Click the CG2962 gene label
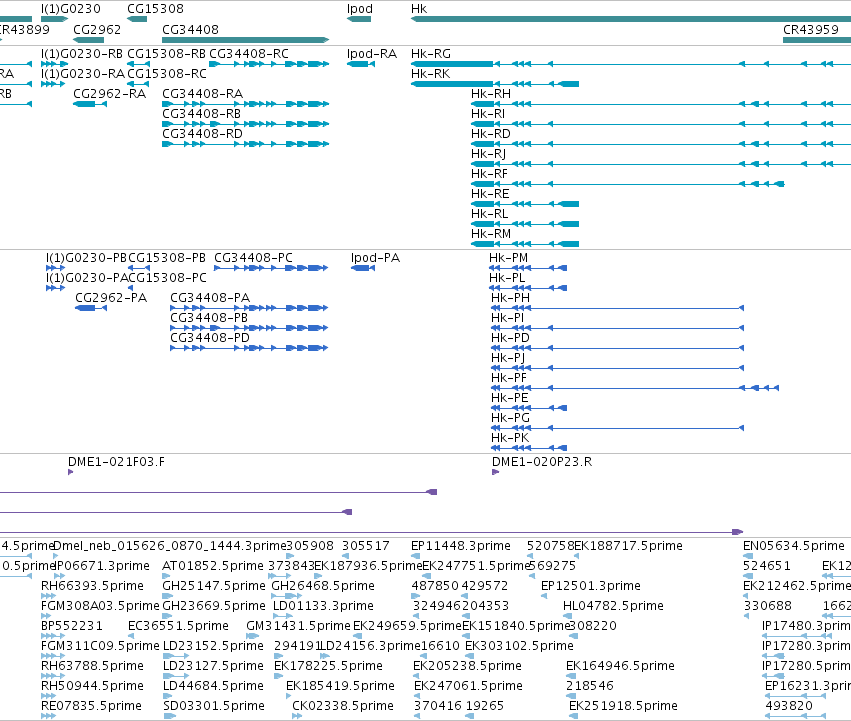 click(97, 29)
